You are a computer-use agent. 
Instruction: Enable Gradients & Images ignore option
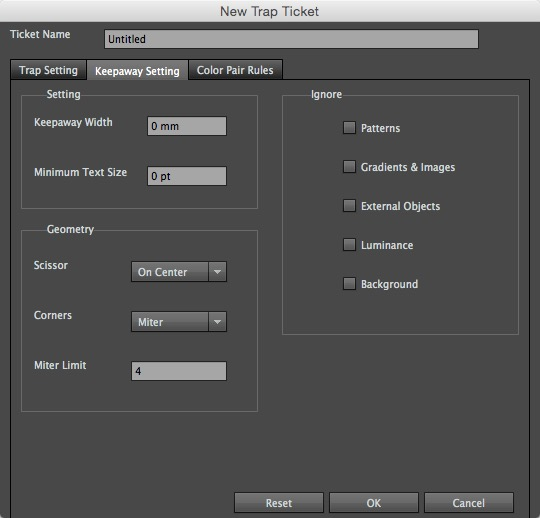(349, 166)
